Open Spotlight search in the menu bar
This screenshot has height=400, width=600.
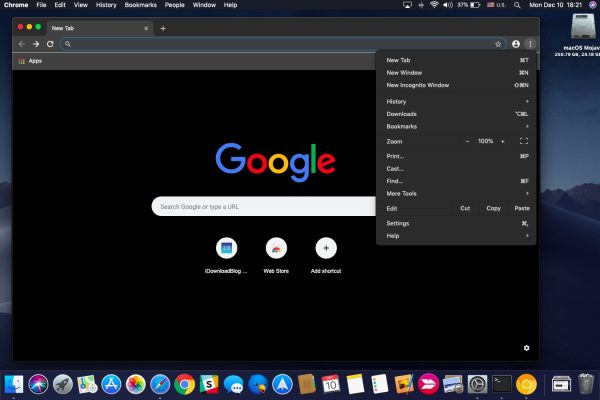[517, 5]
